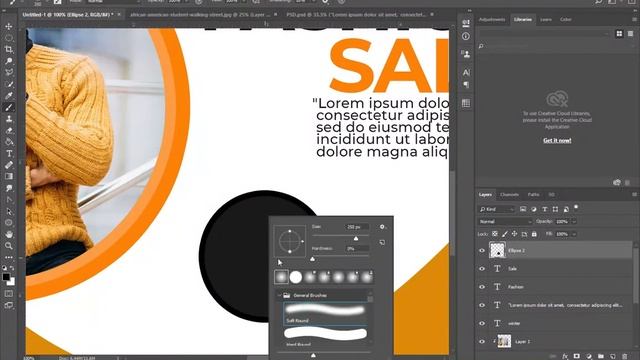Select the Crop tool

click(9, 49)
